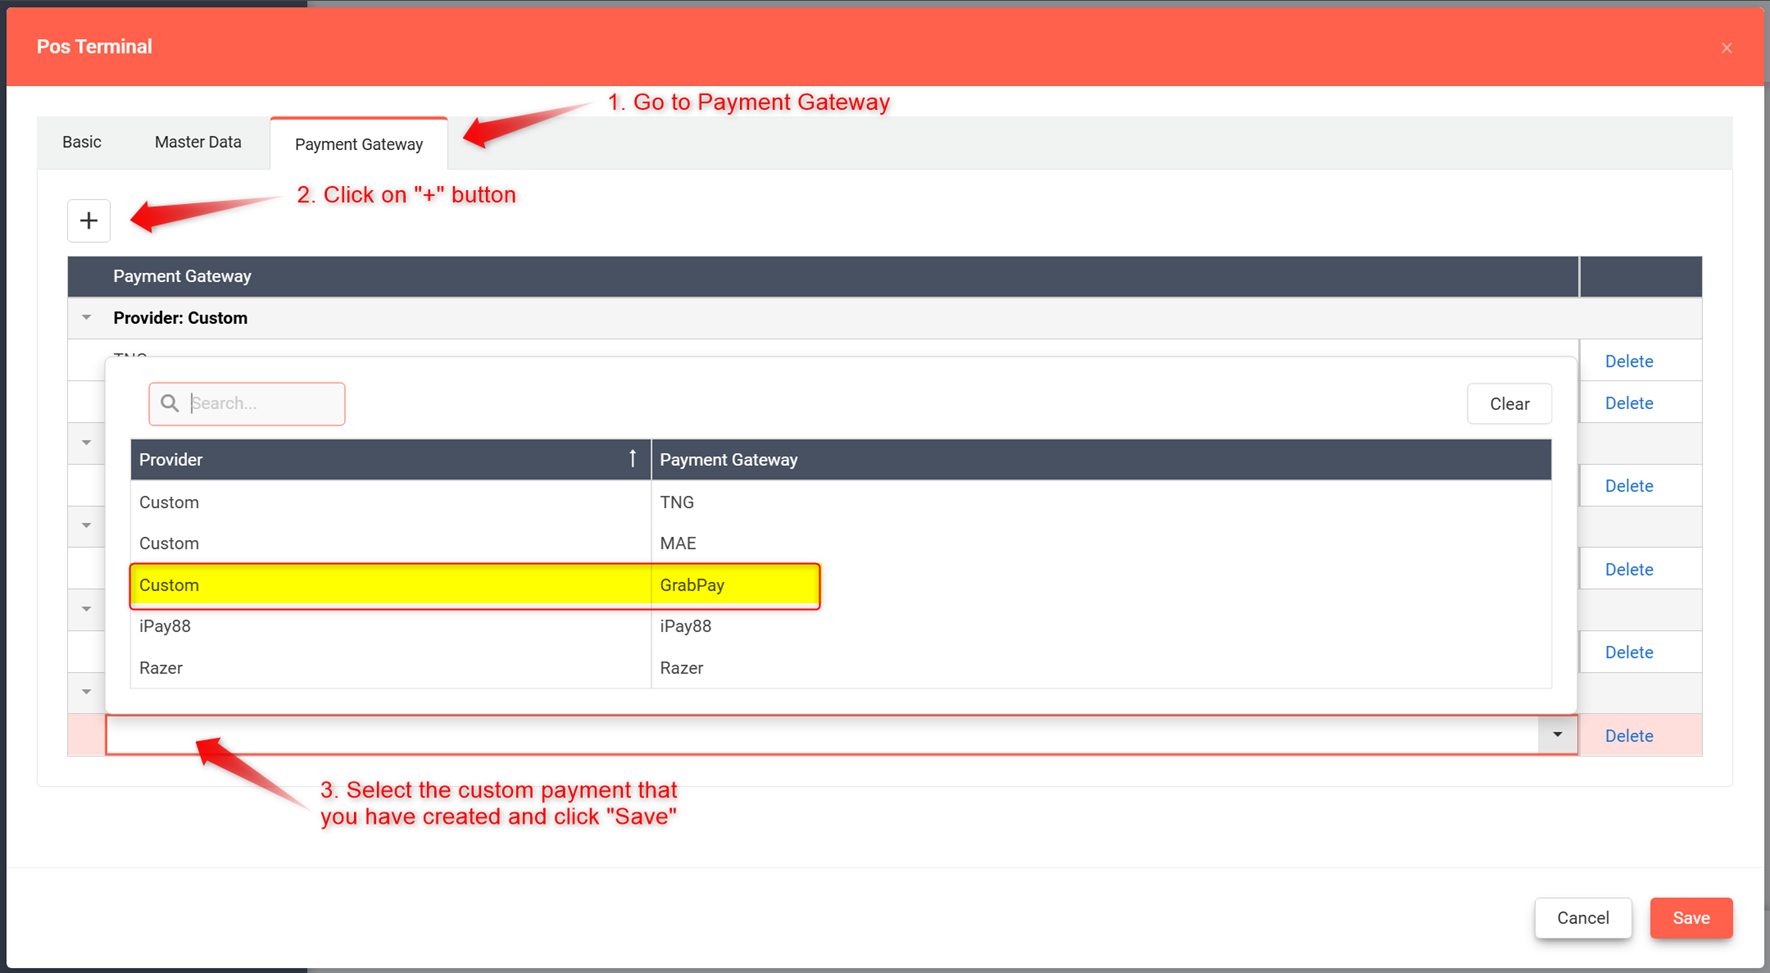This screenshot has width=1770, height=973.
Task: Delete the new highlighted gateway row
Action: tap(1629, 736)
